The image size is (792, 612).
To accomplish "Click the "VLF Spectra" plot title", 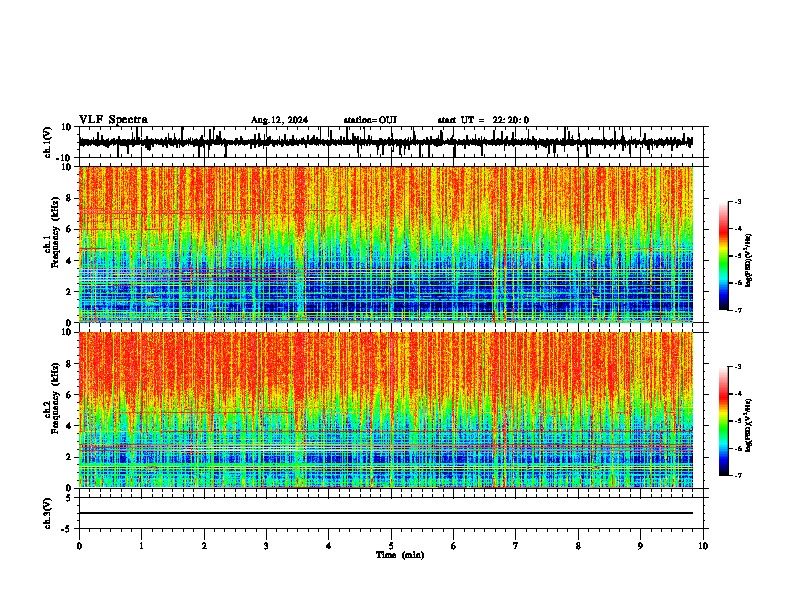I will 113,120.
